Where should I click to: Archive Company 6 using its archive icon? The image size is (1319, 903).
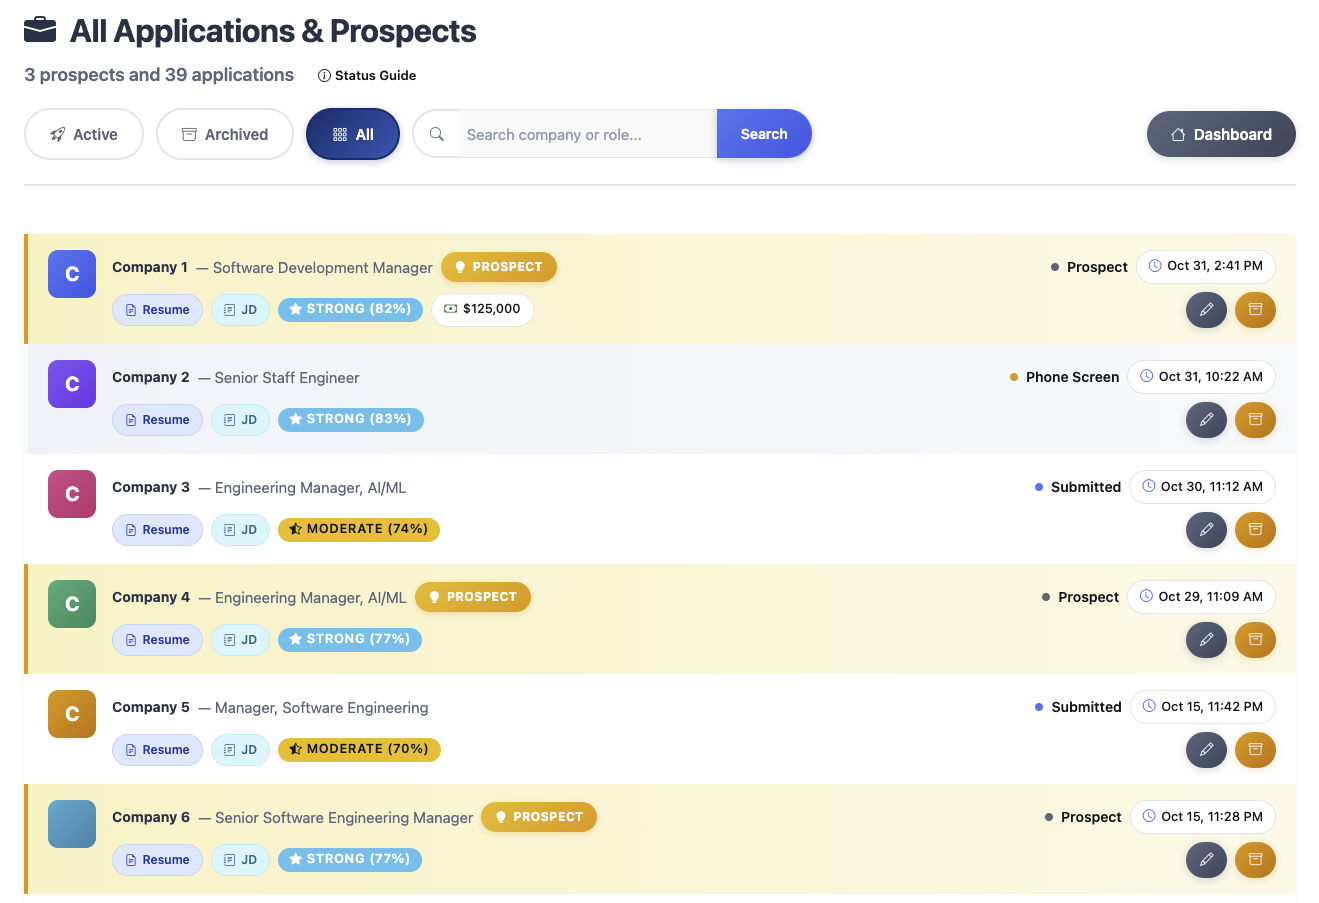click(1255, 859)
